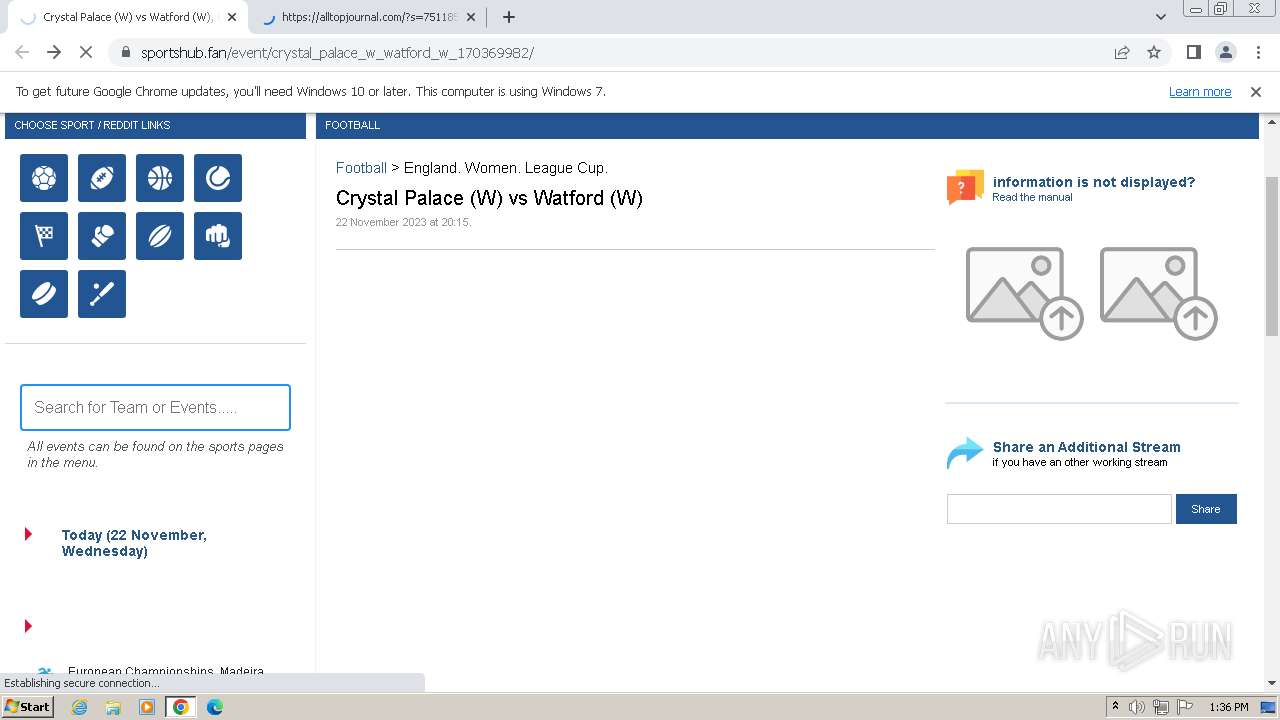
Task: Toggle the browser side panel
Action: 1193,52
